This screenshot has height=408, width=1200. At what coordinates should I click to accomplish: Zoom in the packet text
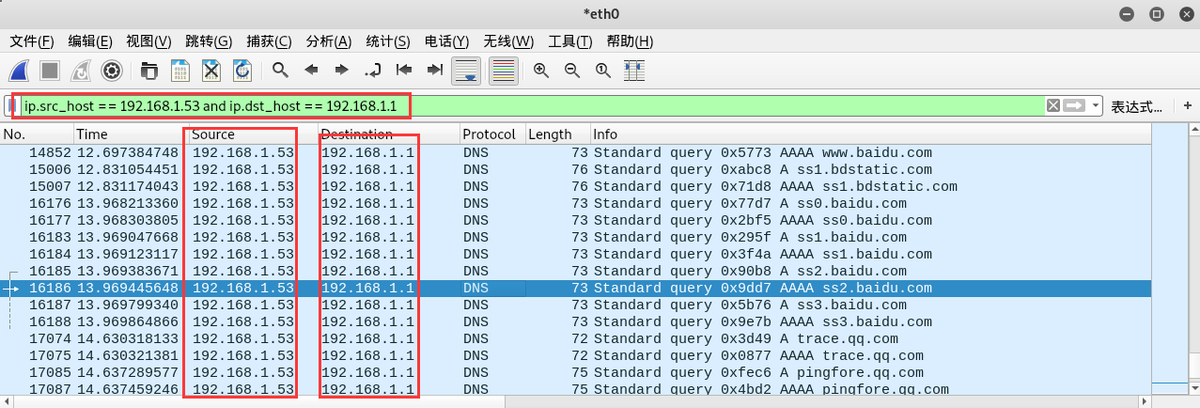541,70
